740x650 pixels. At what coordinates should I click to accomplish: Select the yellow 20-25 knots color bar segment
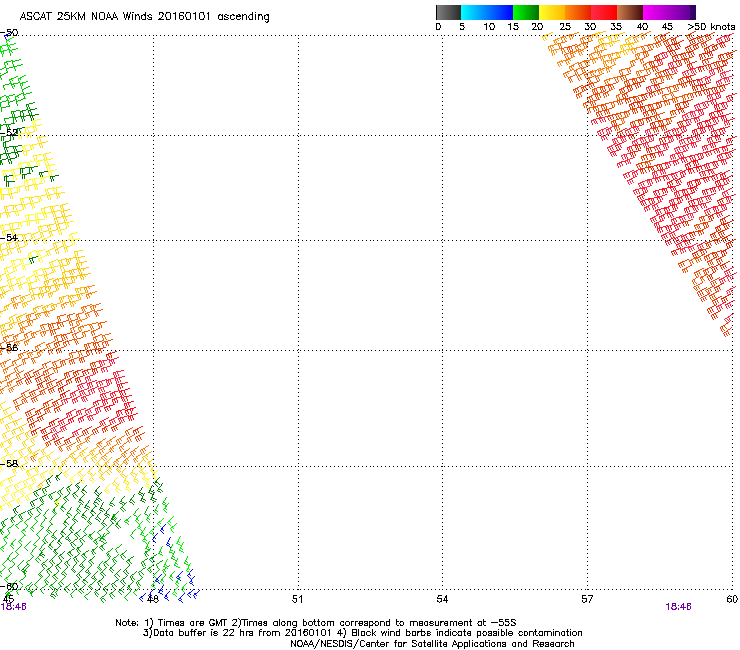coord(552,12)
